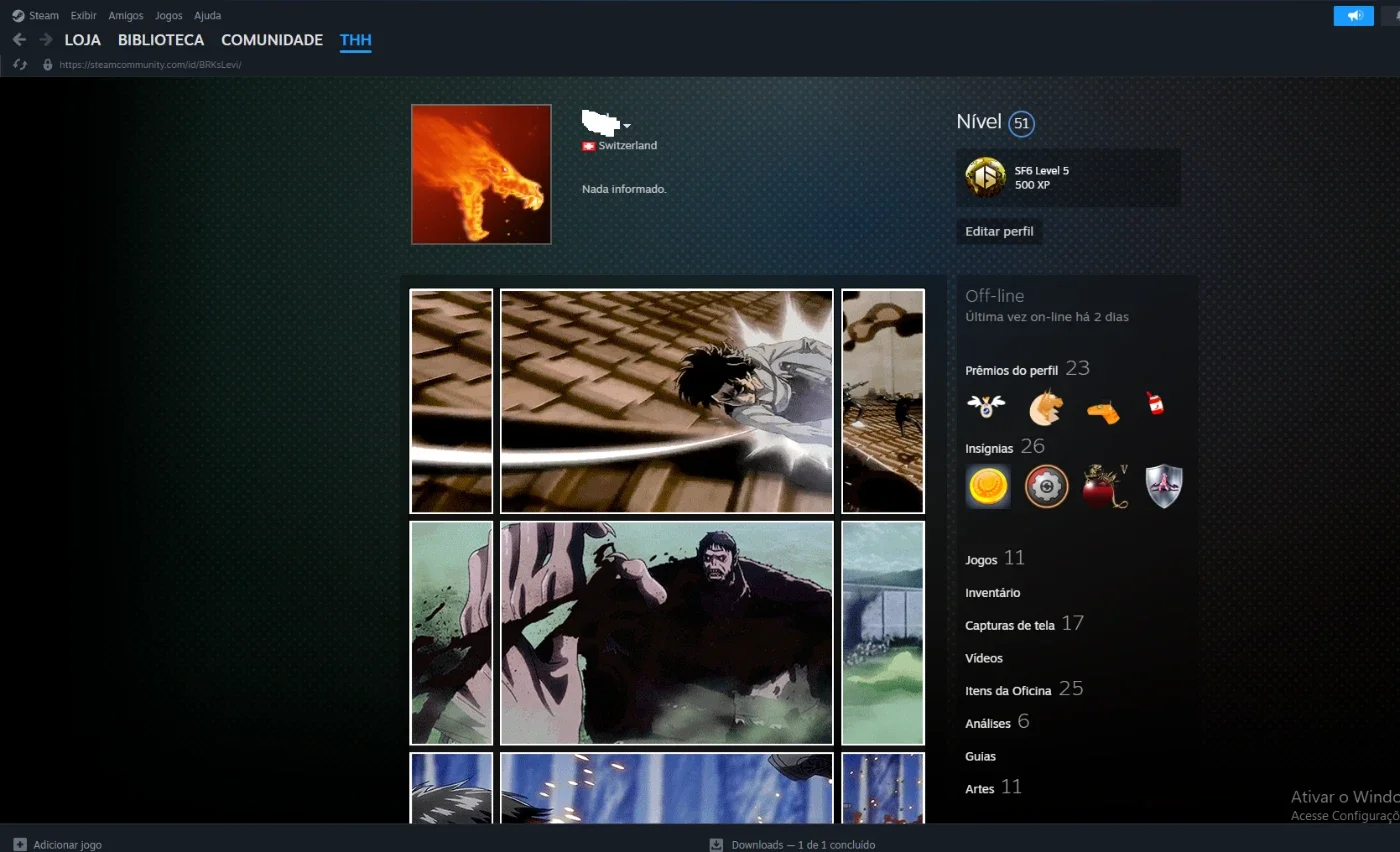This screenshot has width=1400, height=852.
Task: Click the steamcommunity.com URL address field
Action: coord(151,65)
